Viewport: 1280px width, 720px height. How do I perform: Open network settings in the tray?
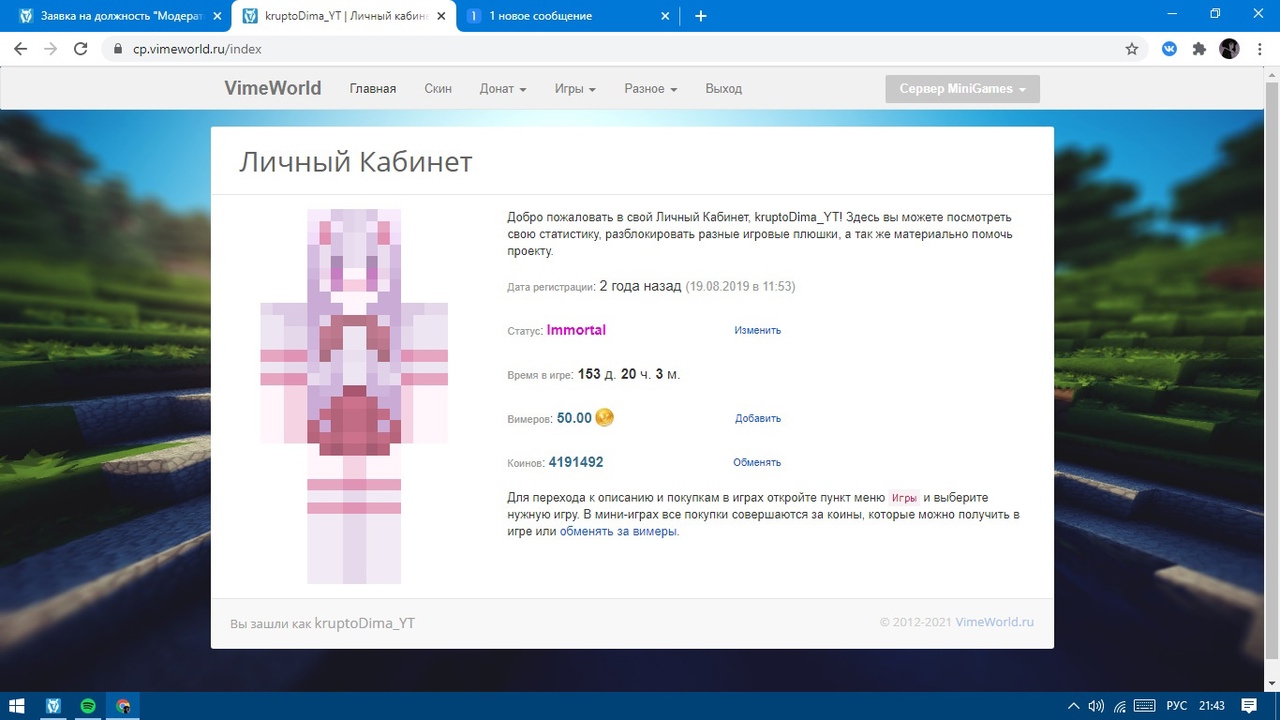coord(1121,705)
